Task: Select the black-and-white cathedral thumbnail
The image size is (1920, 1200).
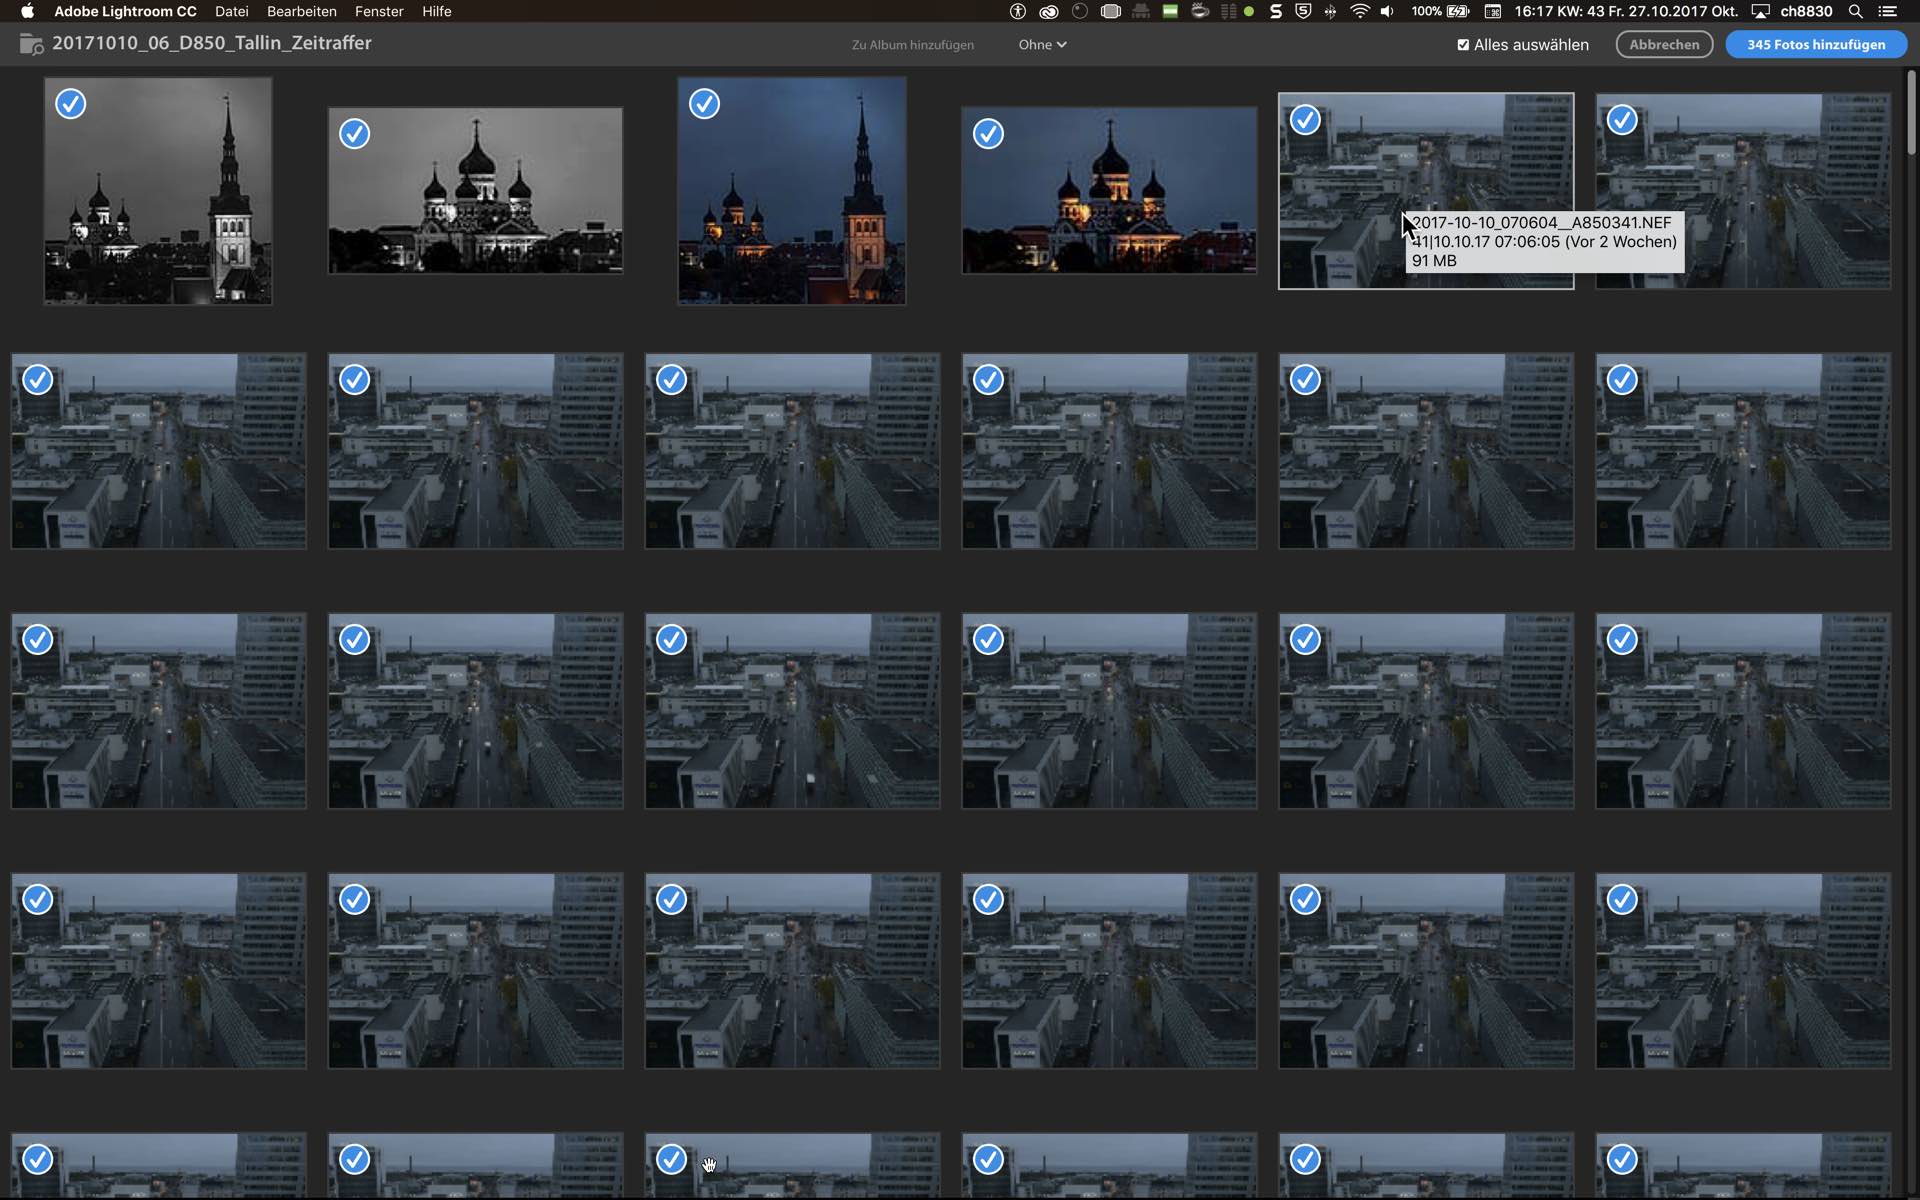Action: coord(475,191)
